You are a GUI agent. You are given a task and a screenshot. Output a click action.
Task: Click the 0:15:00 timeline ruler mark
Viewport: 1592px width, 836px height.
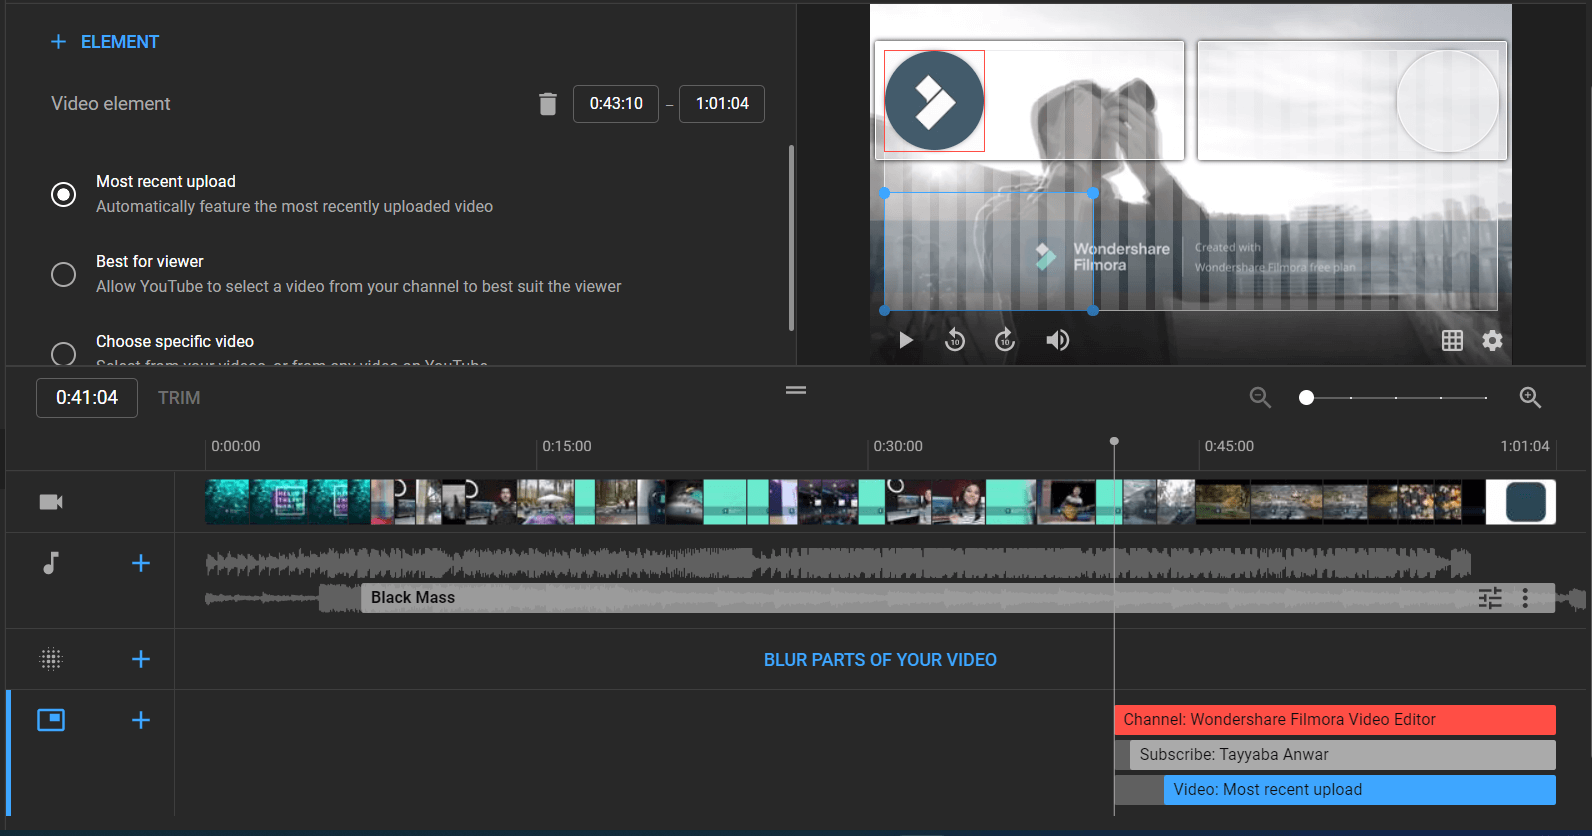(x=567, y=446)
